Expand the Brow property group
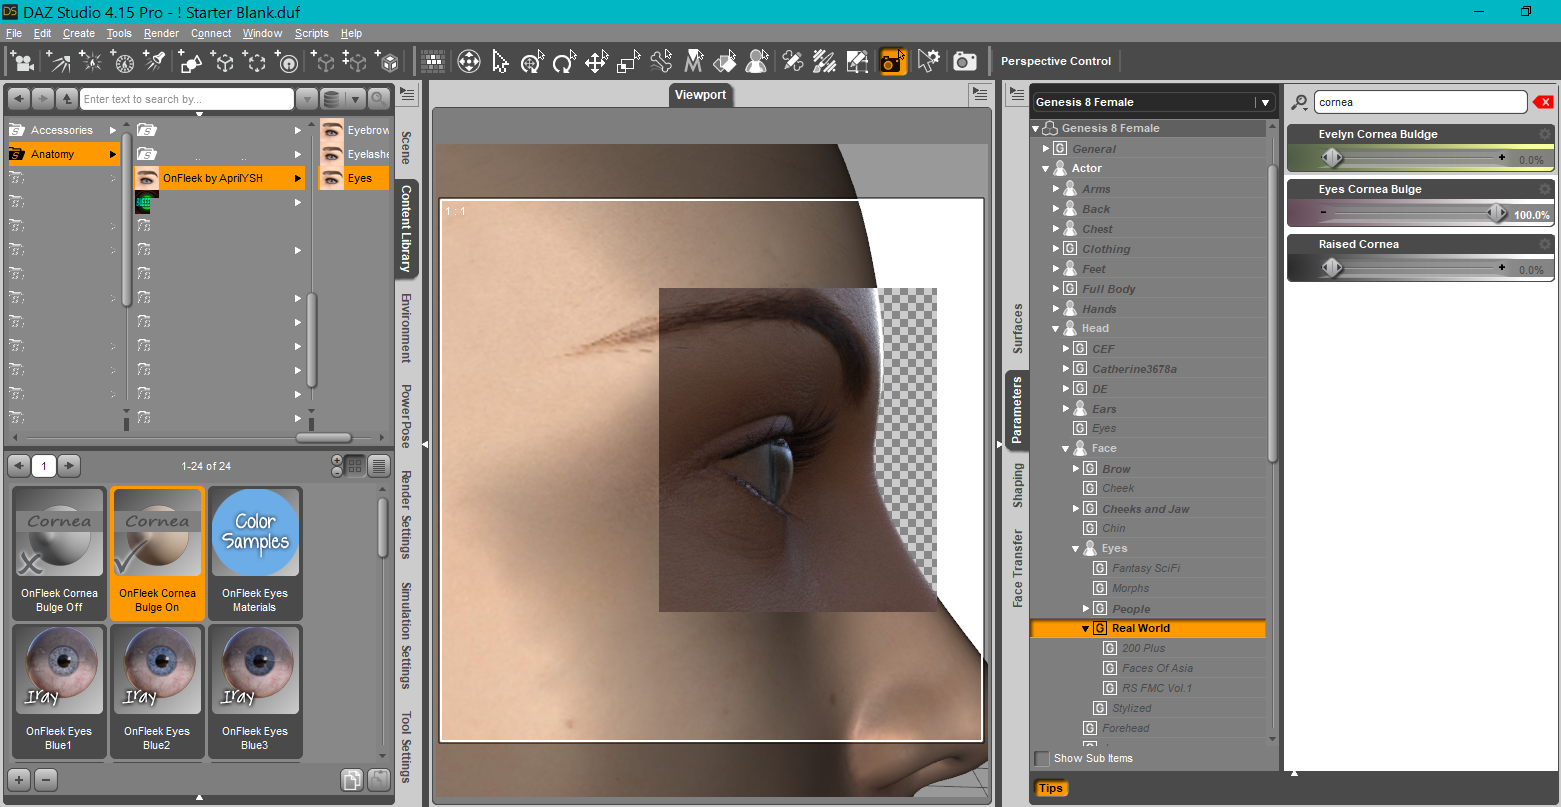Viewport: 1561px width, 807px height. (x=1076, y=469)
